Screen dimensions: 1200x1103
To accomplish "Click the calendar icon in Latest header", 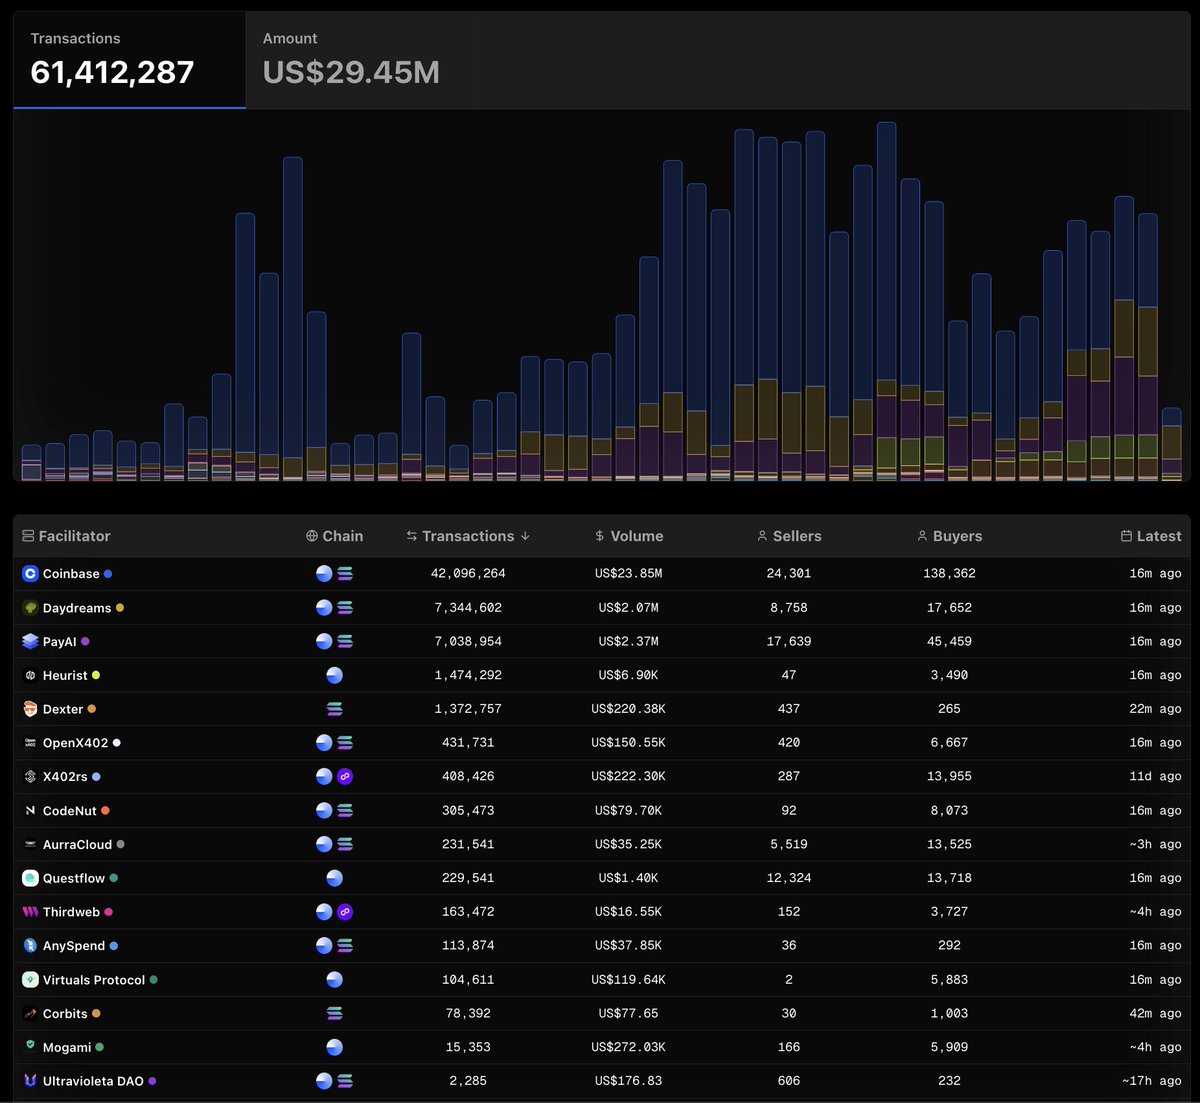I will [1127, 536].
